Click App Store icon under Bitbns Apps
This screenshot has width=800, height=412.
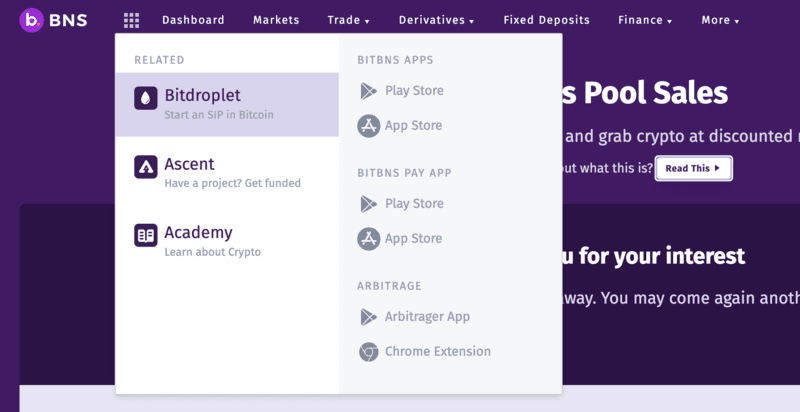pyautogui.click(x=368, y=126)
